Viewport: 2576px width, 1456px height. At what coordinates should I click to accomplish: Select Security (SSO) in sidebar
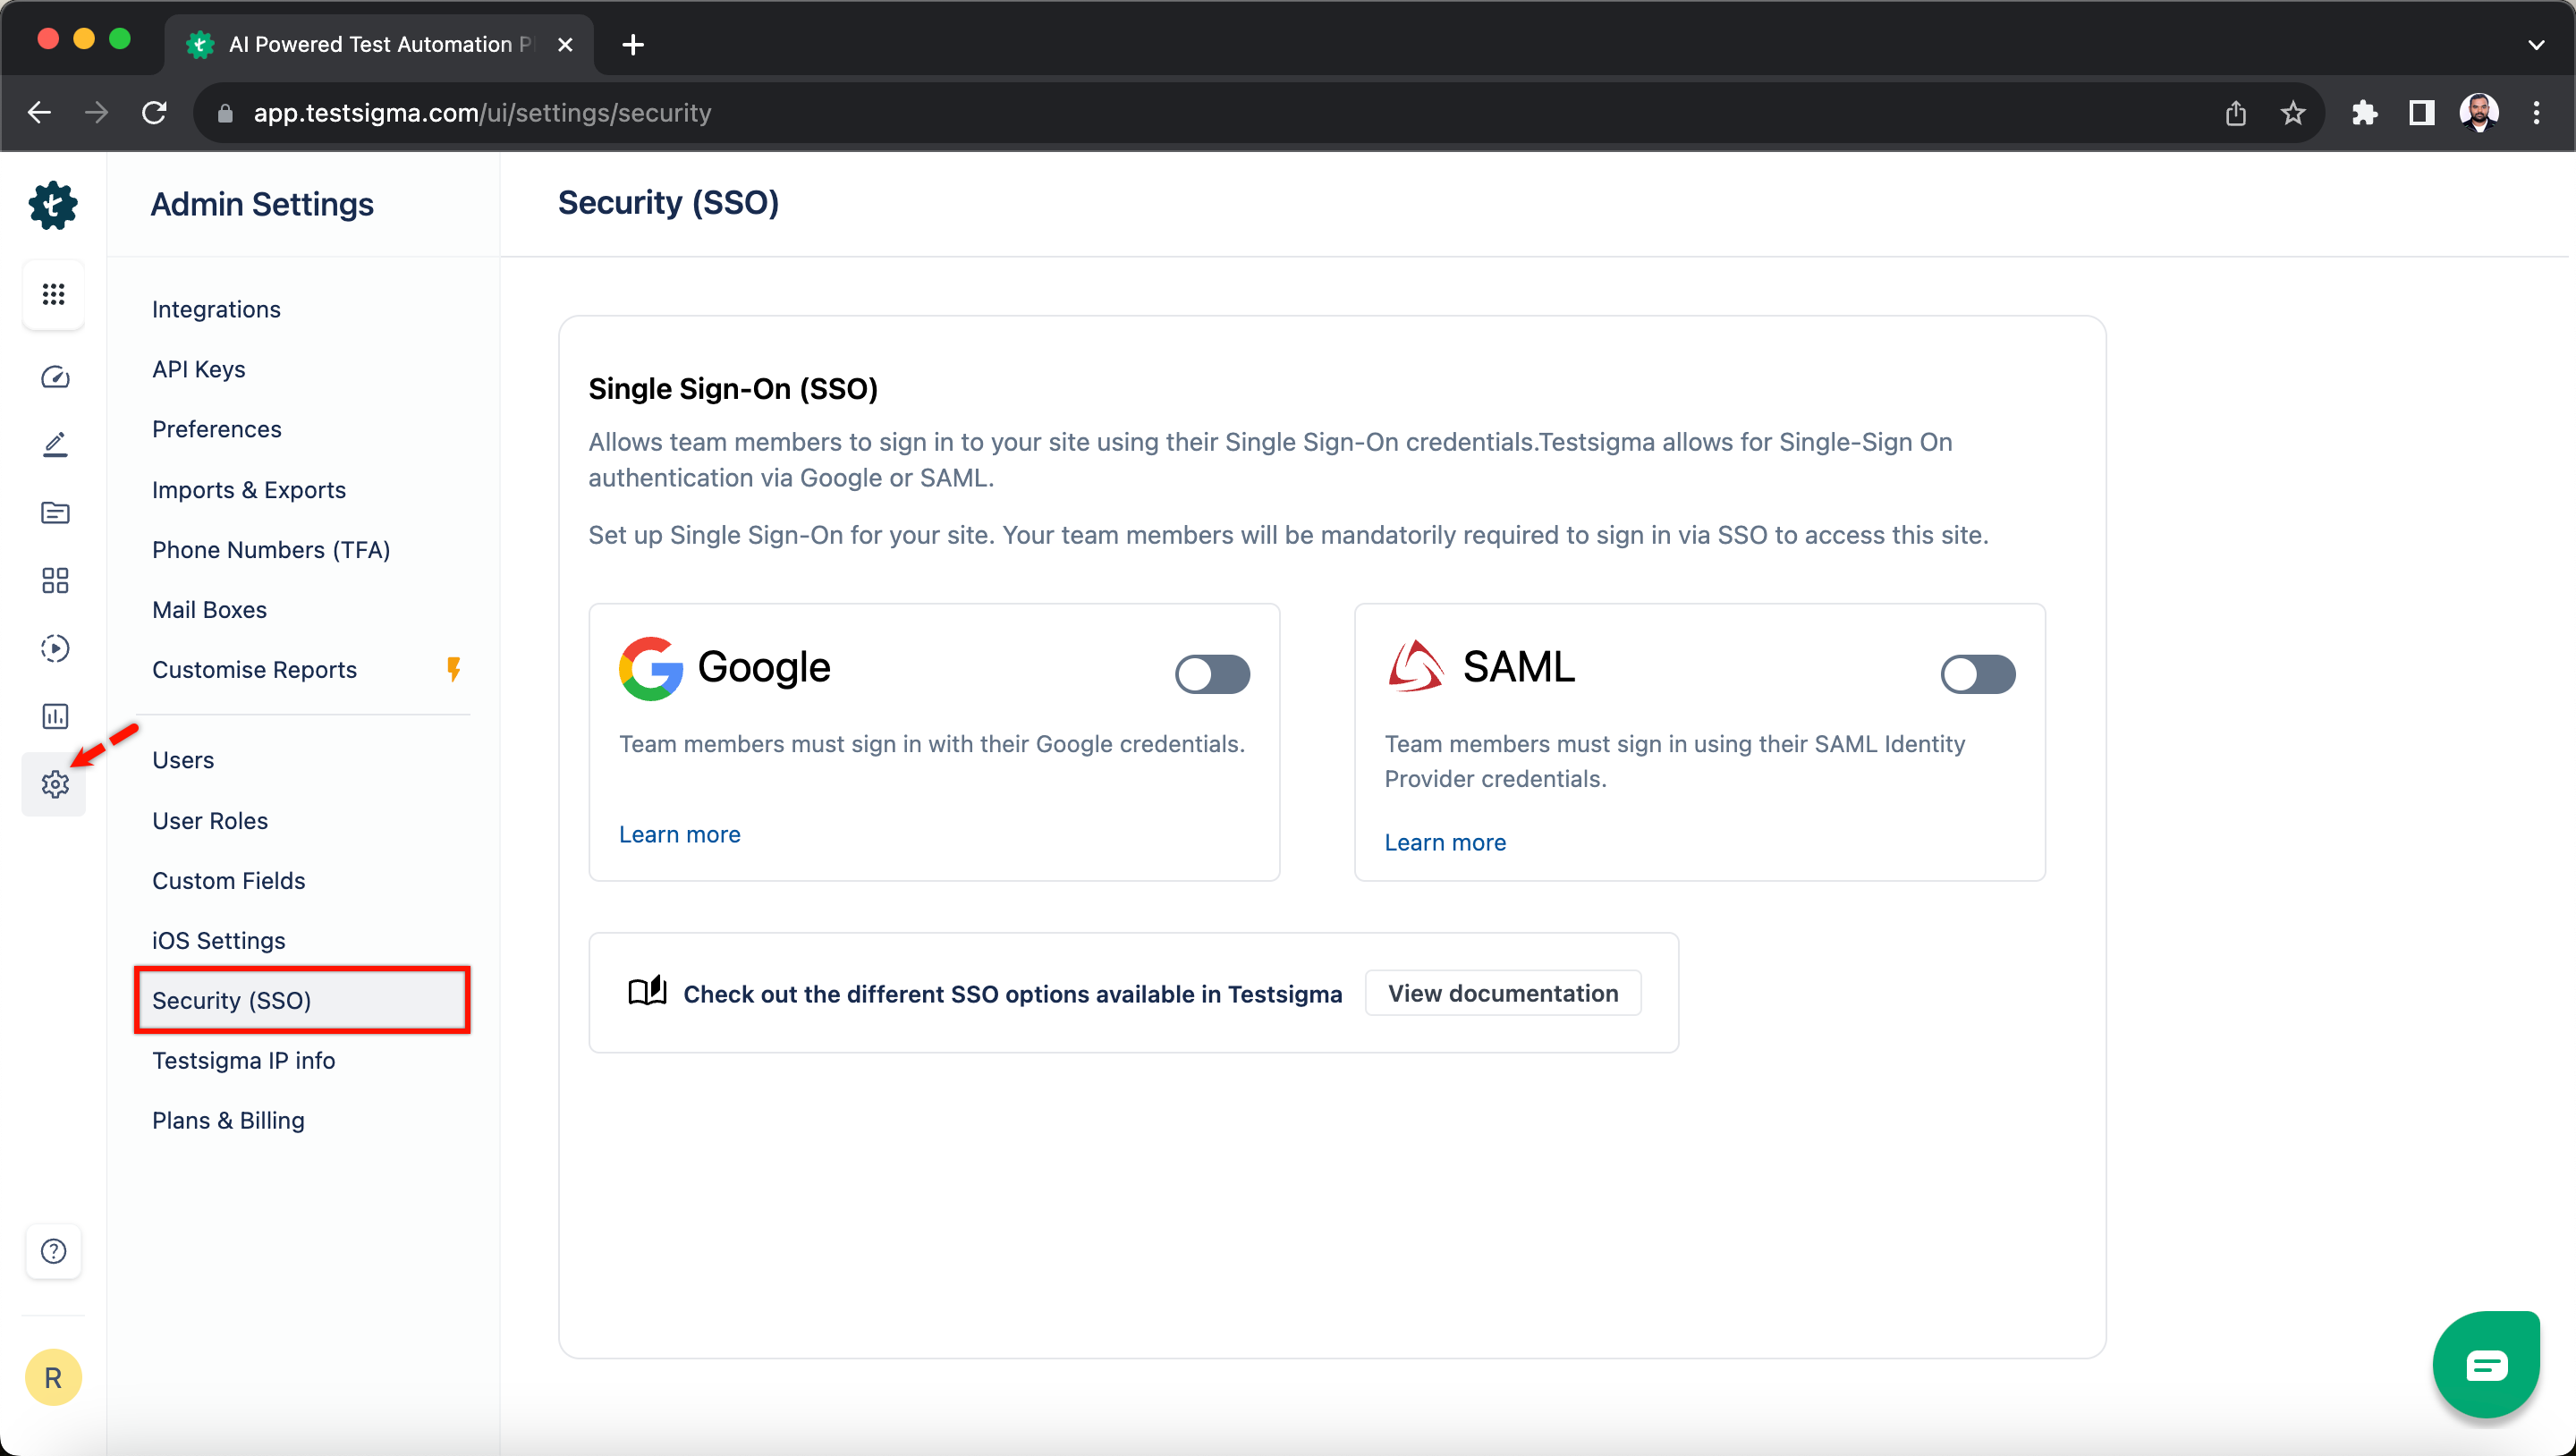302,1000
